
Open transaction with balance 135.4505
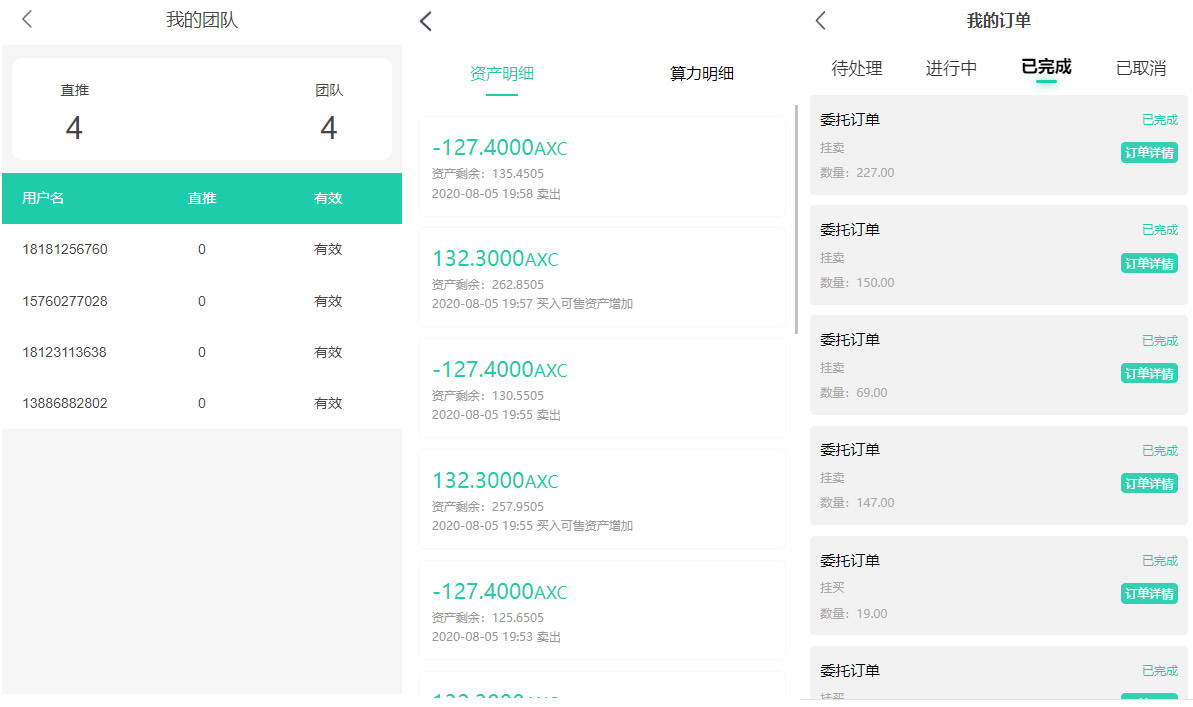602,167
